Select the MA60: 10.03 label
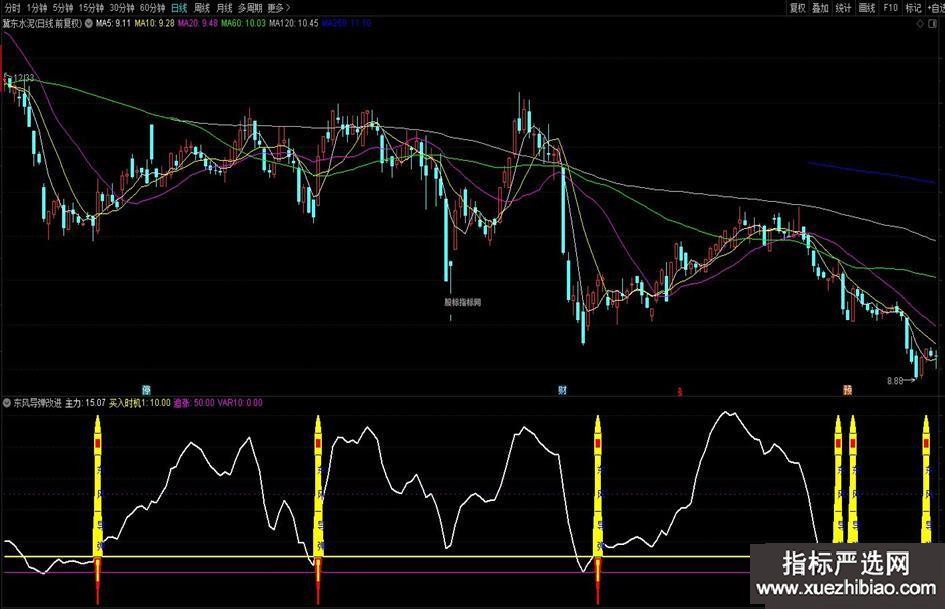 point(243,24)
